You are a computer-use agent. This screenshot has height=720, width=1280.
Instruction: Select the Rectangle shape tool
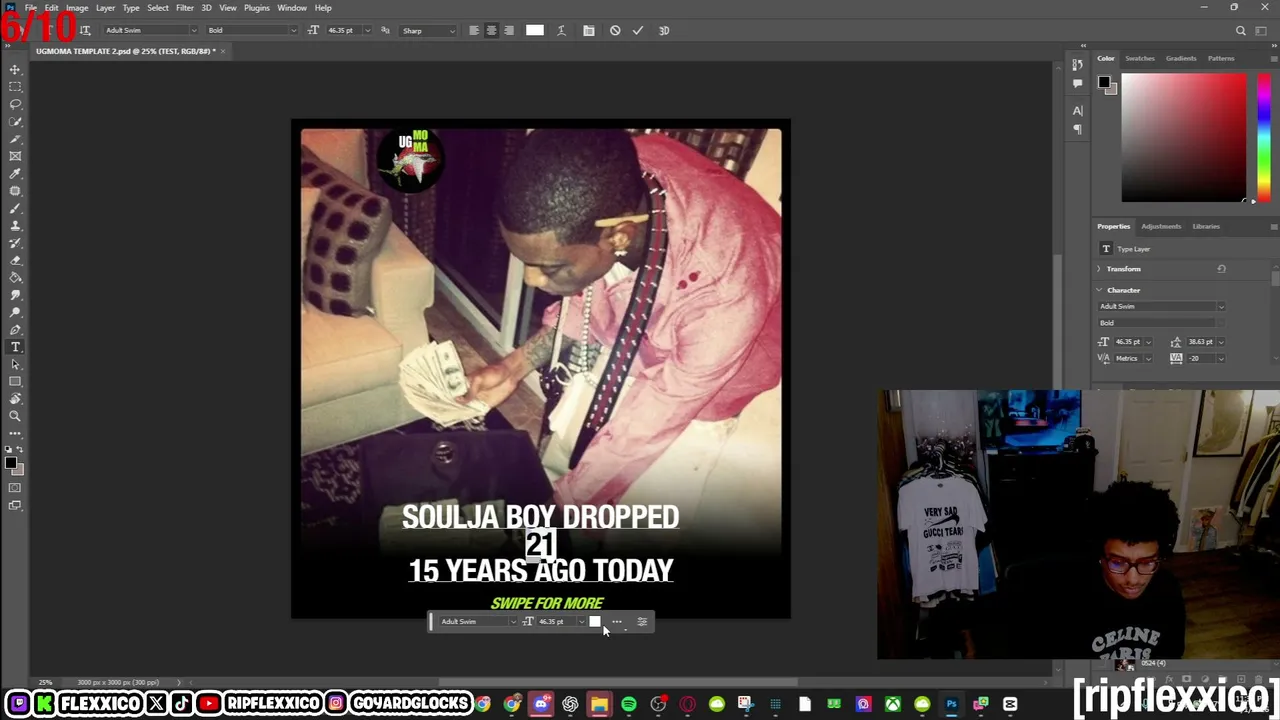tap(15, 381)
